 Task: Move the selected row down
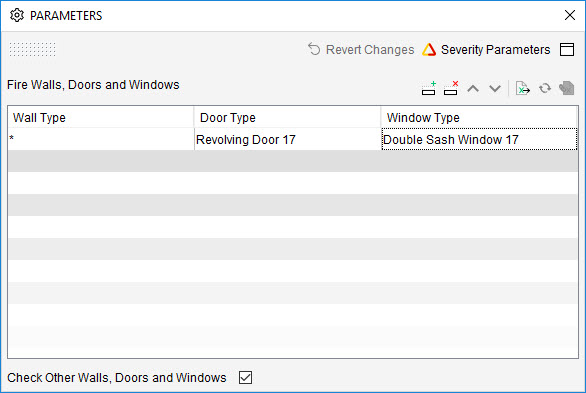point(495,89)
